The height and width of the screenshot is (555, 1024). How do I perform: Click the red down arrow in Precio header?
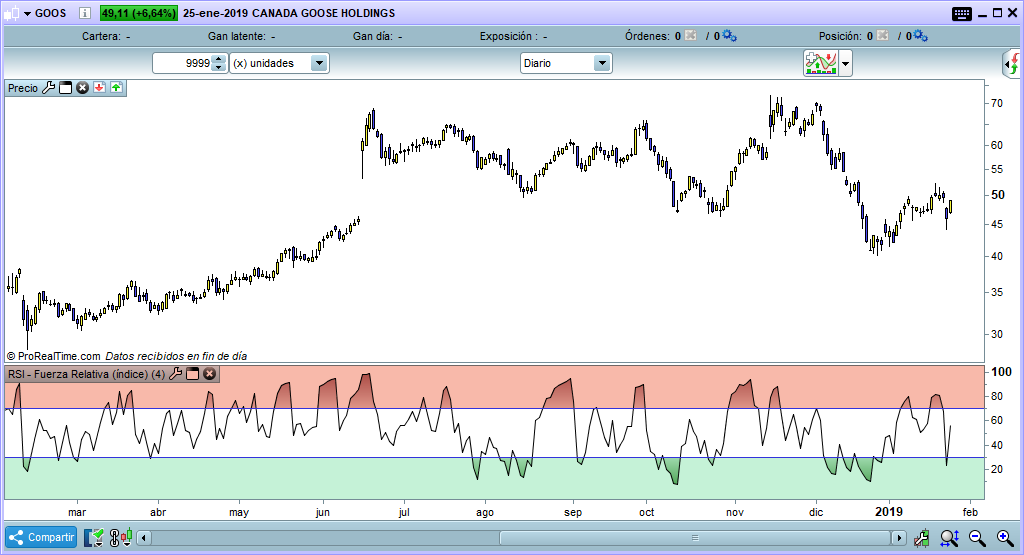click(99, 88)
